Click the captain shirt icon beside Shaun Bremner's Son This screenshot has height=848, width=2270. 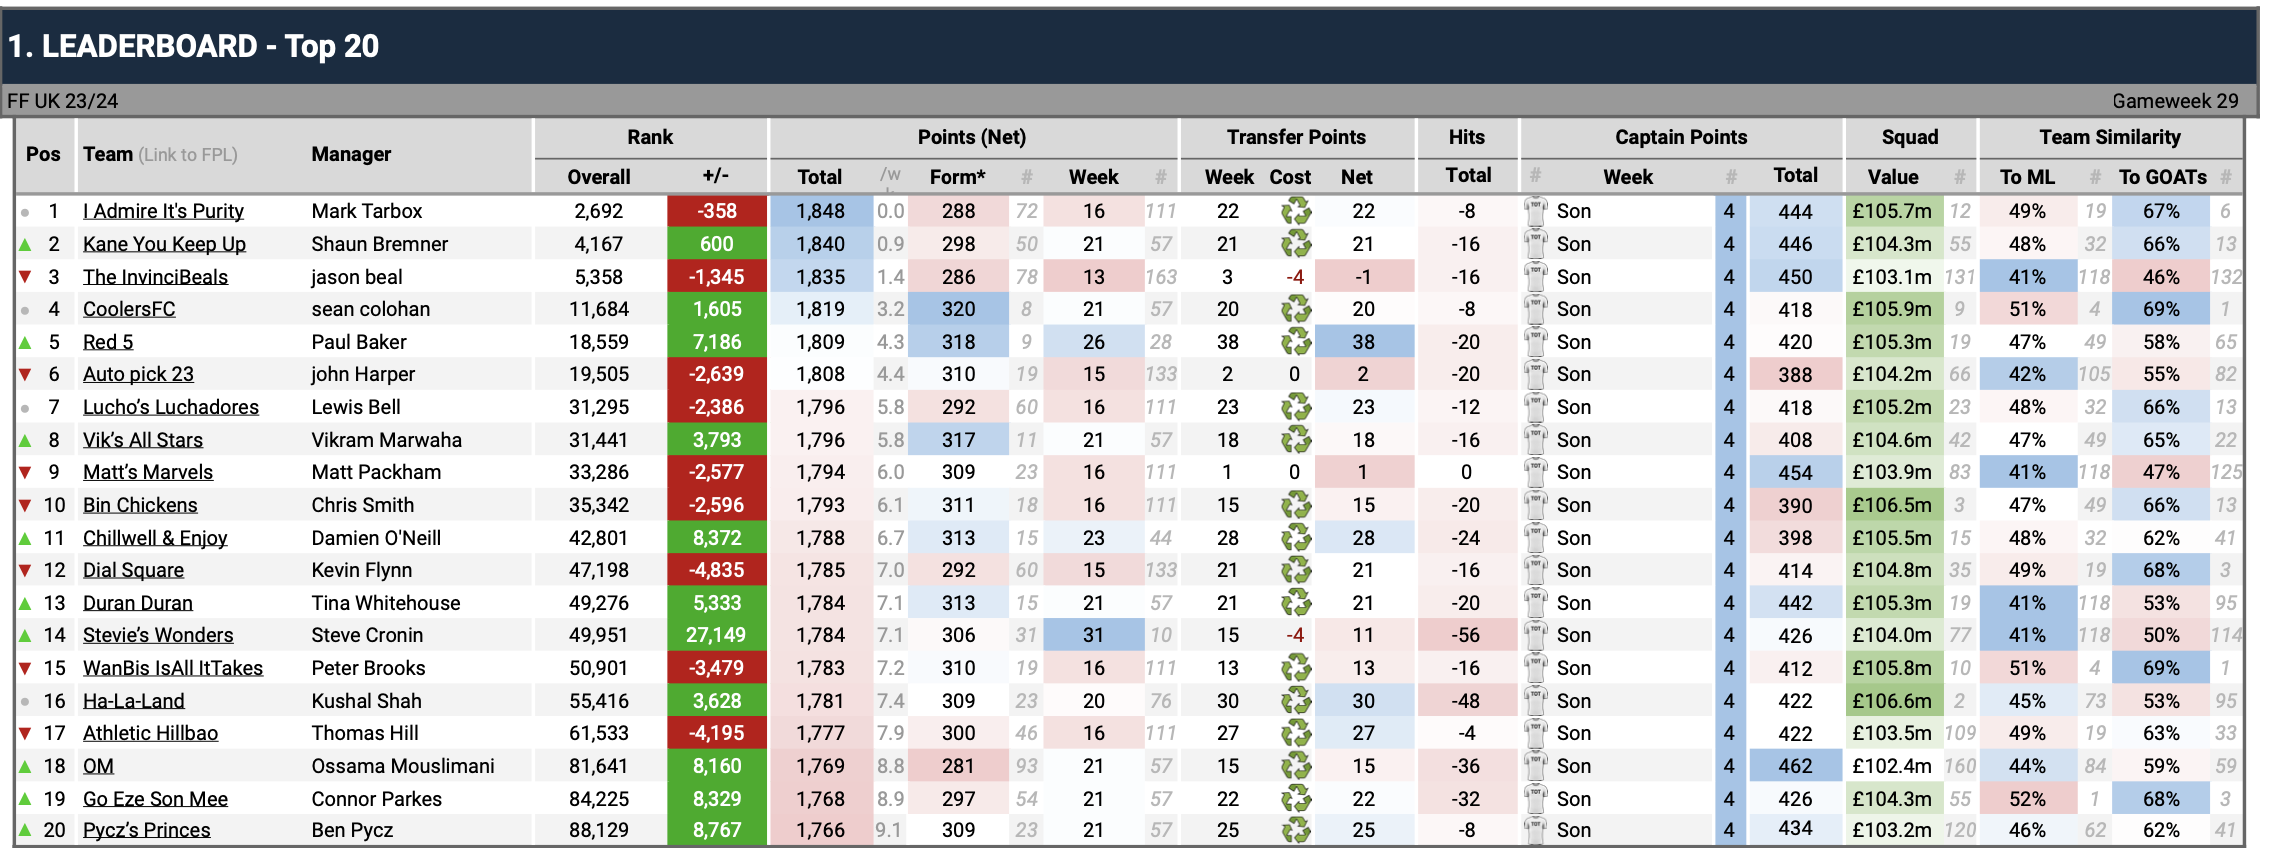(x=1535, y=243)
